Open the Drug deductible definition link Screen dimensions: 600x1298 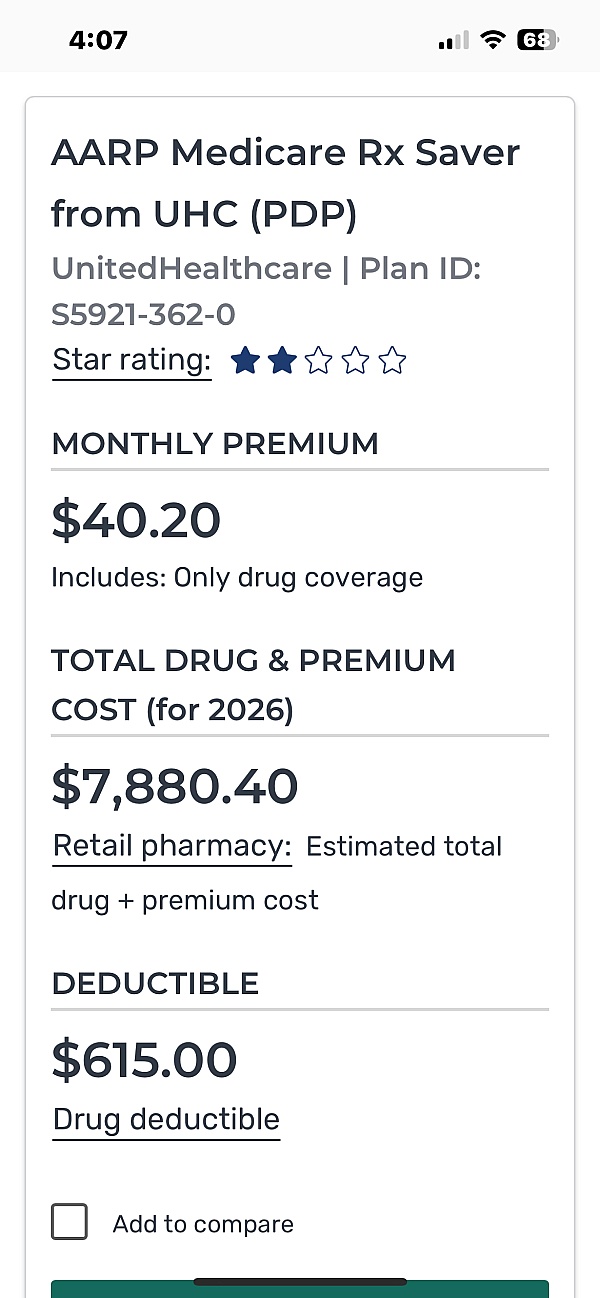(x=166, y=1119)
